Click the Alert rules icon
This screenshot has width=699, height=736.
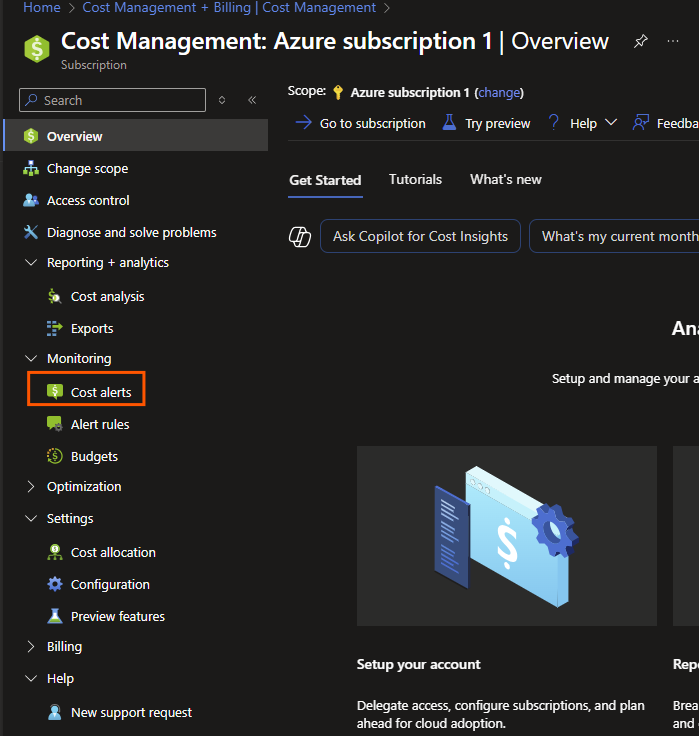coord(54,424)
